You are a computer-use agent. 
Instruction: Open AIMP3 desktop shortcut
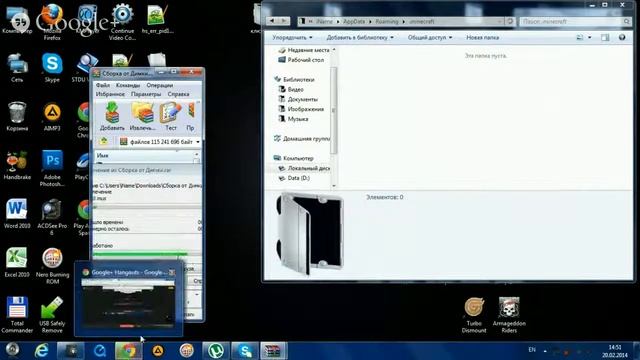52,116
